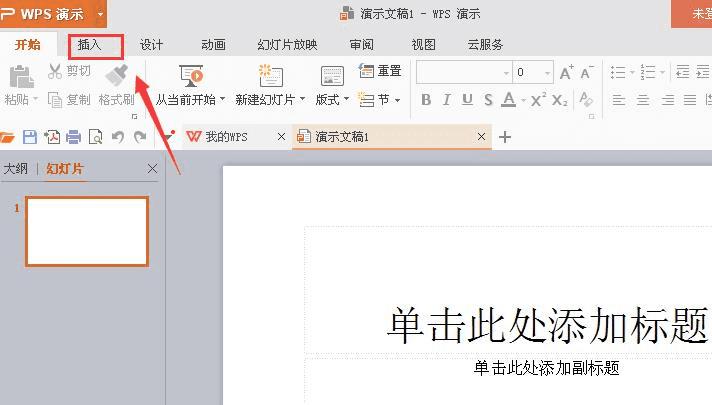
Task: Open the 审阅 (Review) tab
Action: (361, 45)
